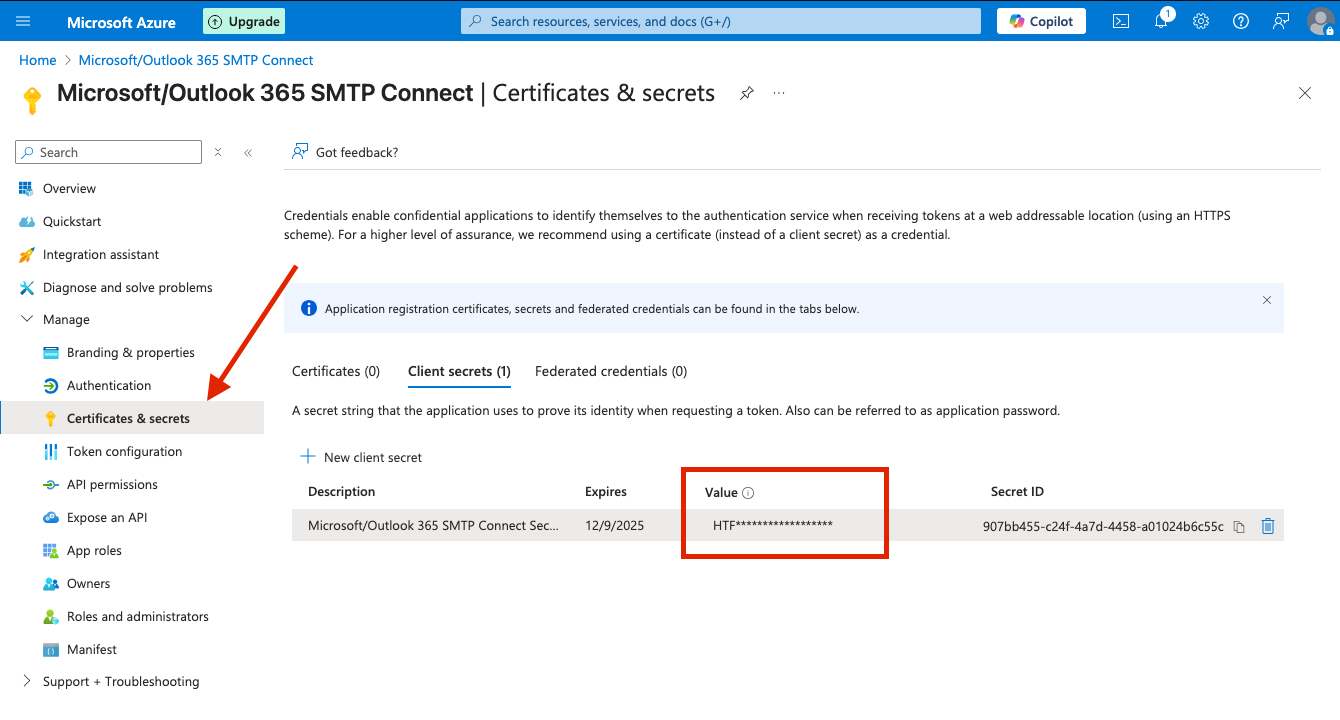Click the Quickstart cloud icon

tap(26, 221)
